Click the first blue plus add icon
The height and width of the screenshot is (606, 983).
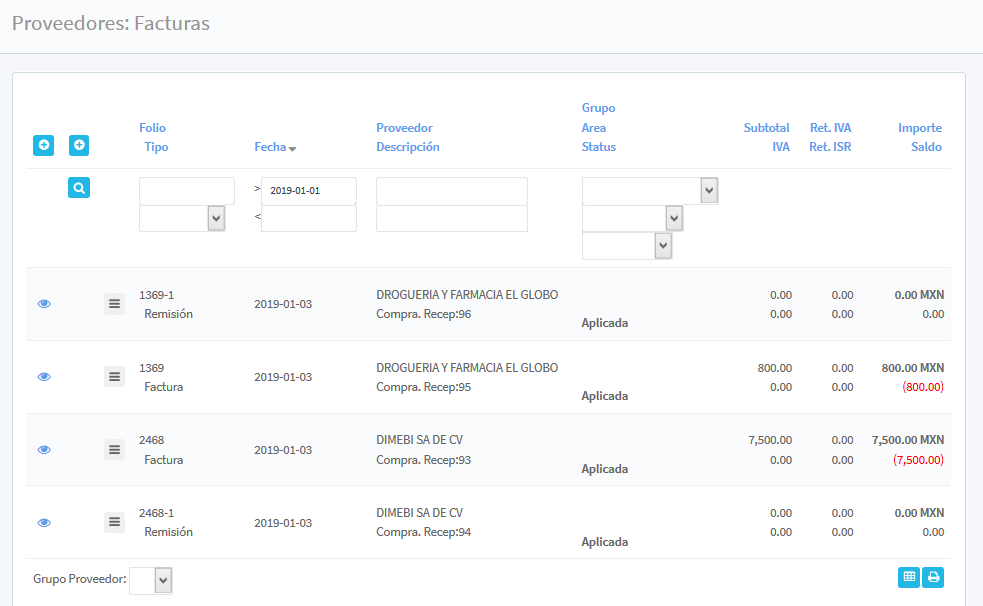[43, 146]
